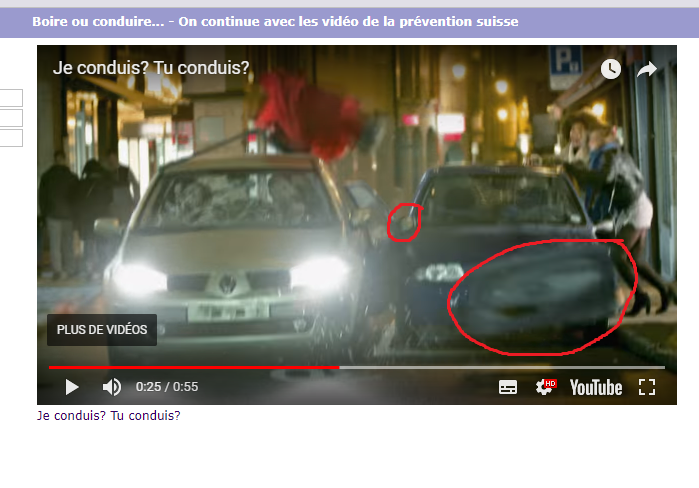
Task: Click the red-circled side mirror in the video
Action: pyautogui.click(x=404, y=222)
